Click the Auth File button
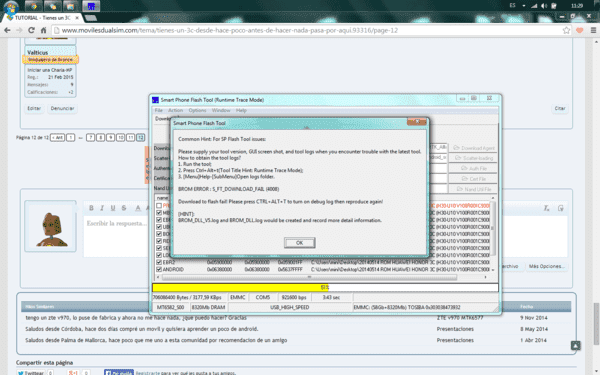Viewport: 600px width, 375px height. click(x=474, y=168)
